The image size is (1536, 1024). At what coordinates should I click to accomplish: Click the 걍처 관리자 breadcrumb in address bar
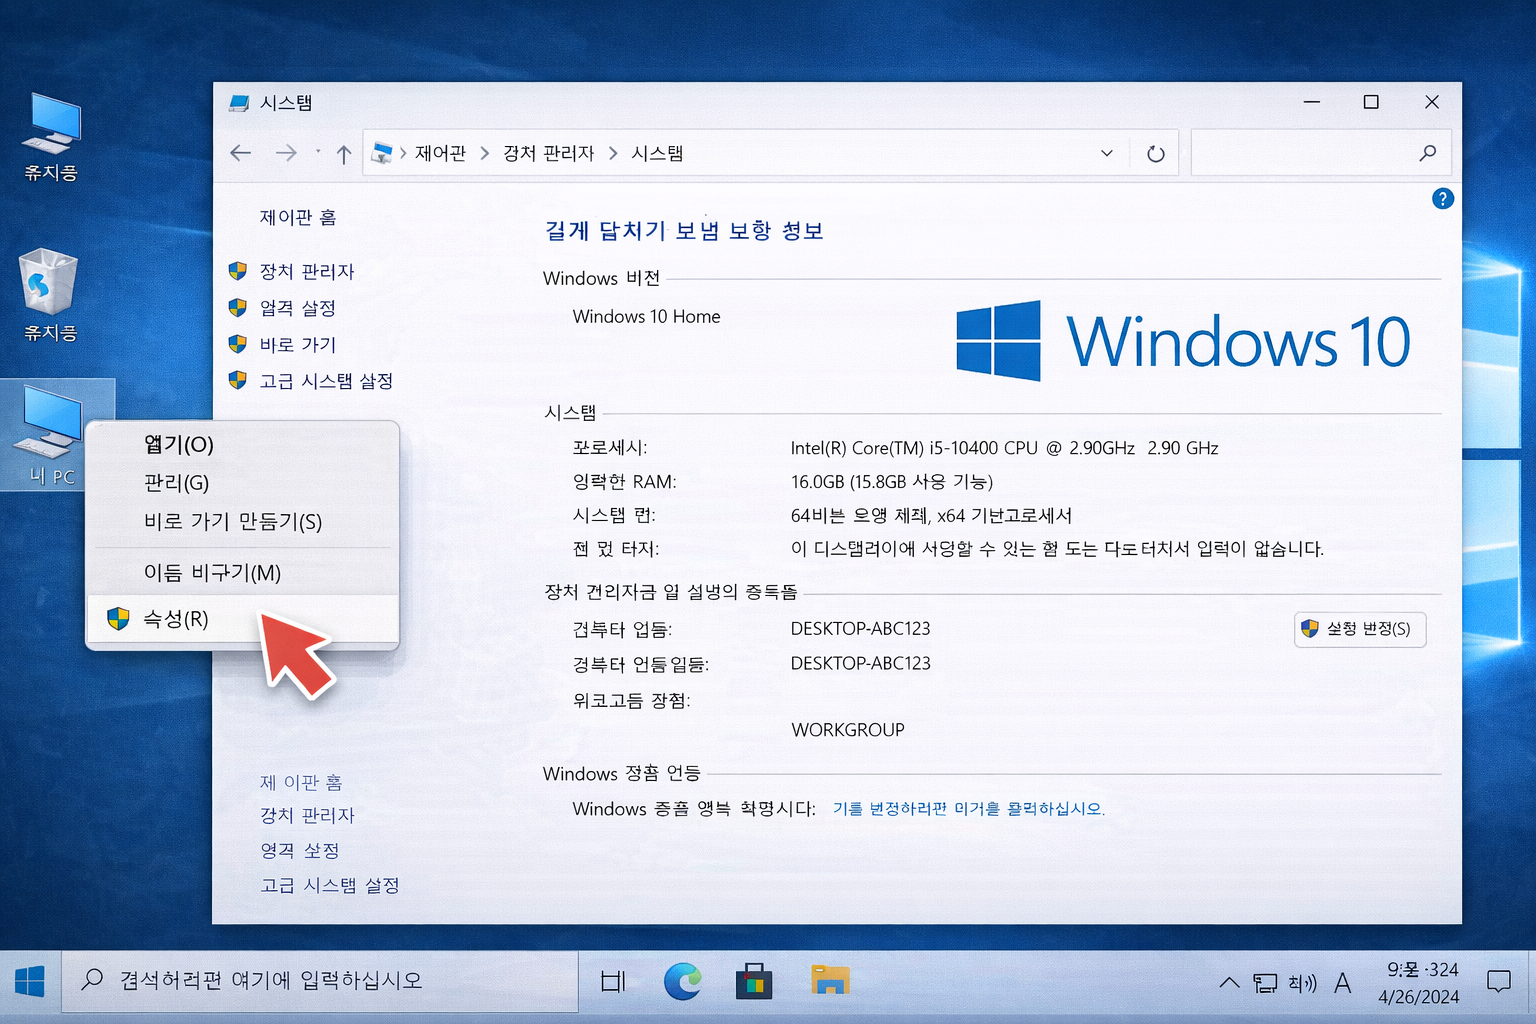point(548,153)
